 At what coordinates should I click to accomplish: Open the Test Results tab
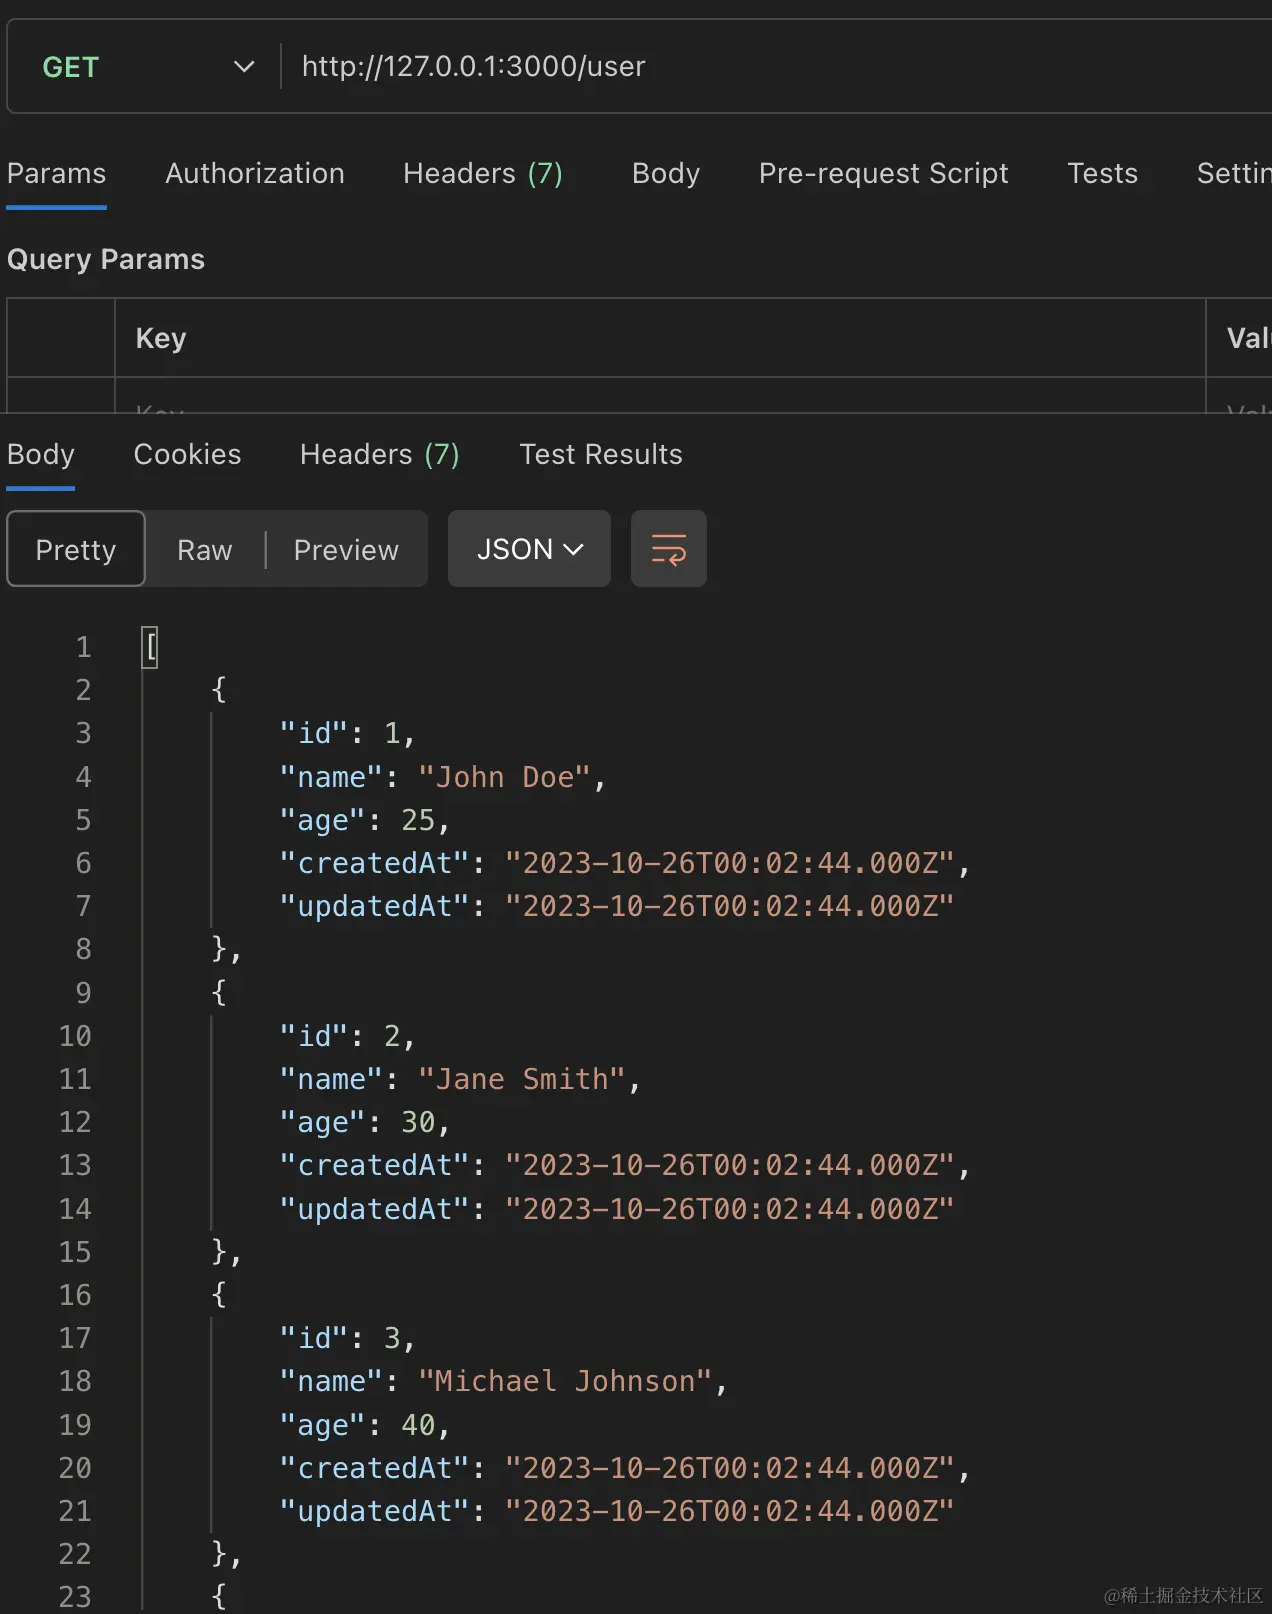pyautogui.click(x=601, y=454)
